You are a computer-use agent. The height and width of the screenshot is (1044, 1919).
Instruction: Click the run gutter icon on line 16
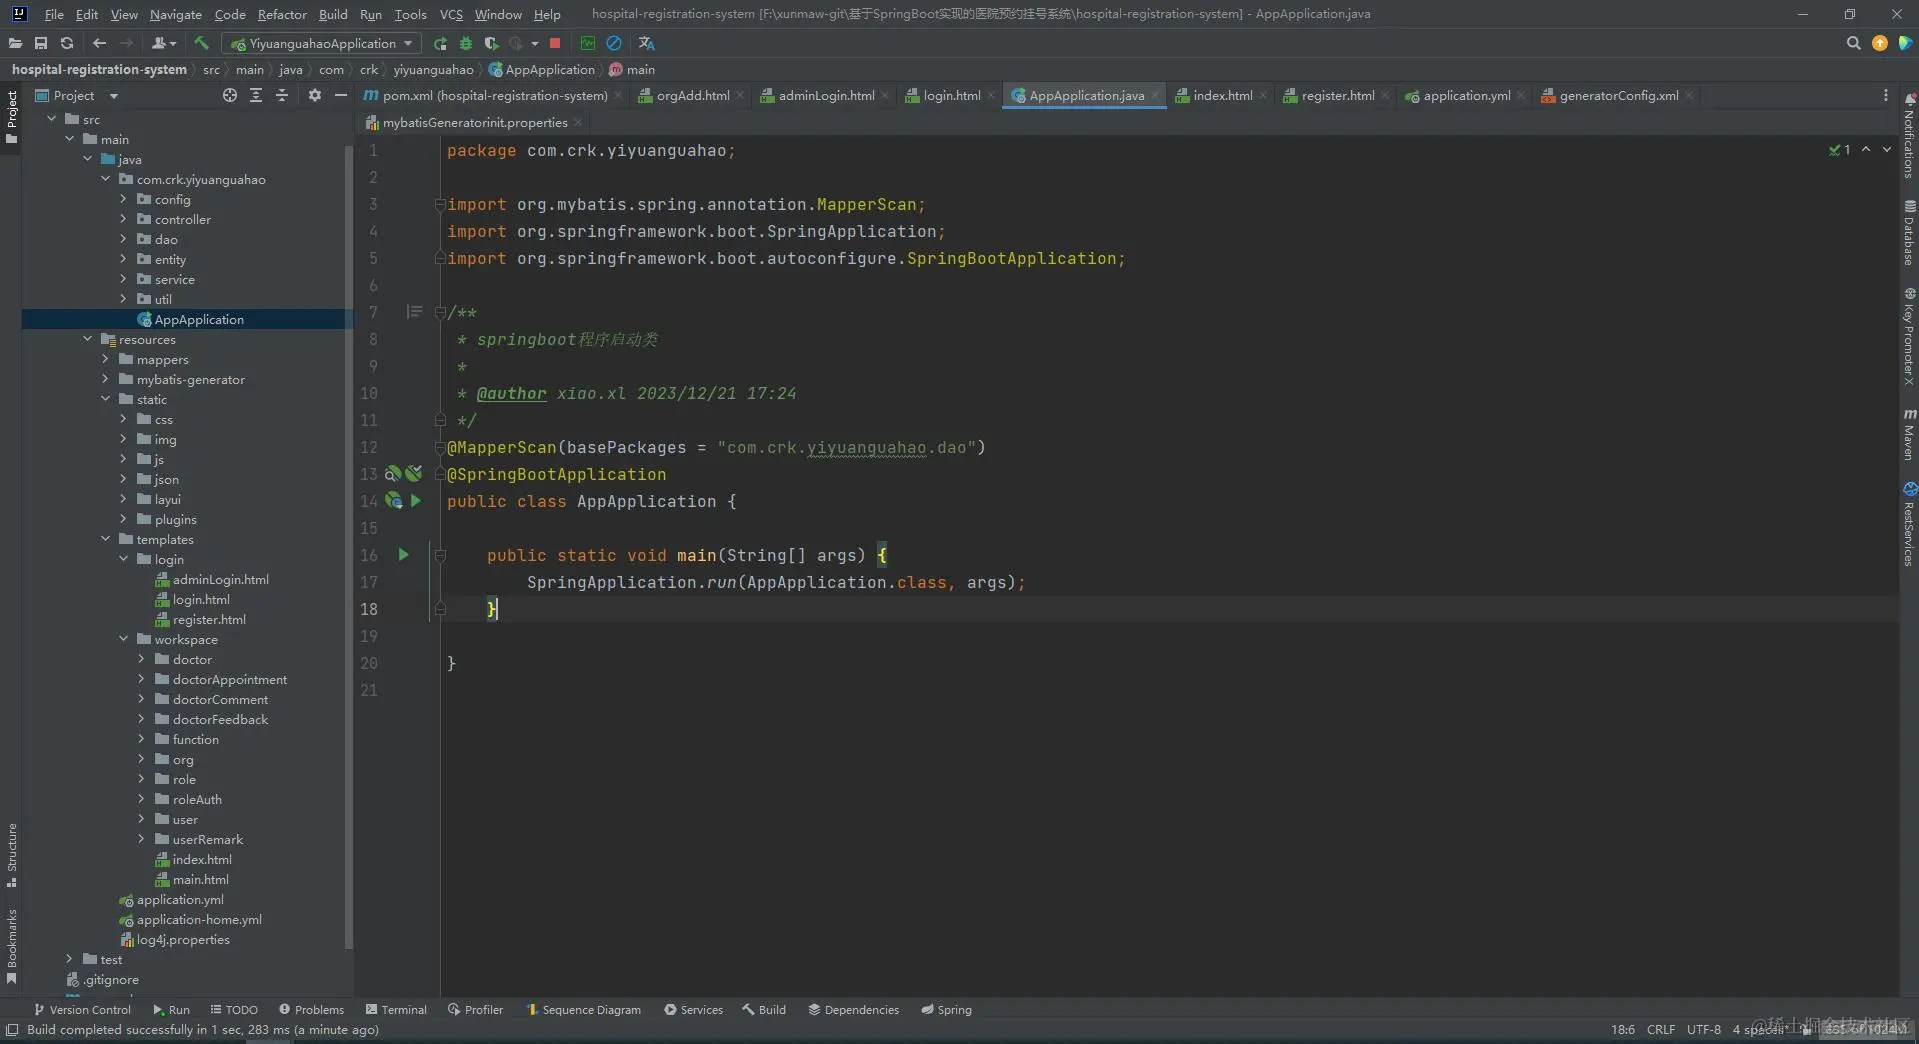pos(404,554)
